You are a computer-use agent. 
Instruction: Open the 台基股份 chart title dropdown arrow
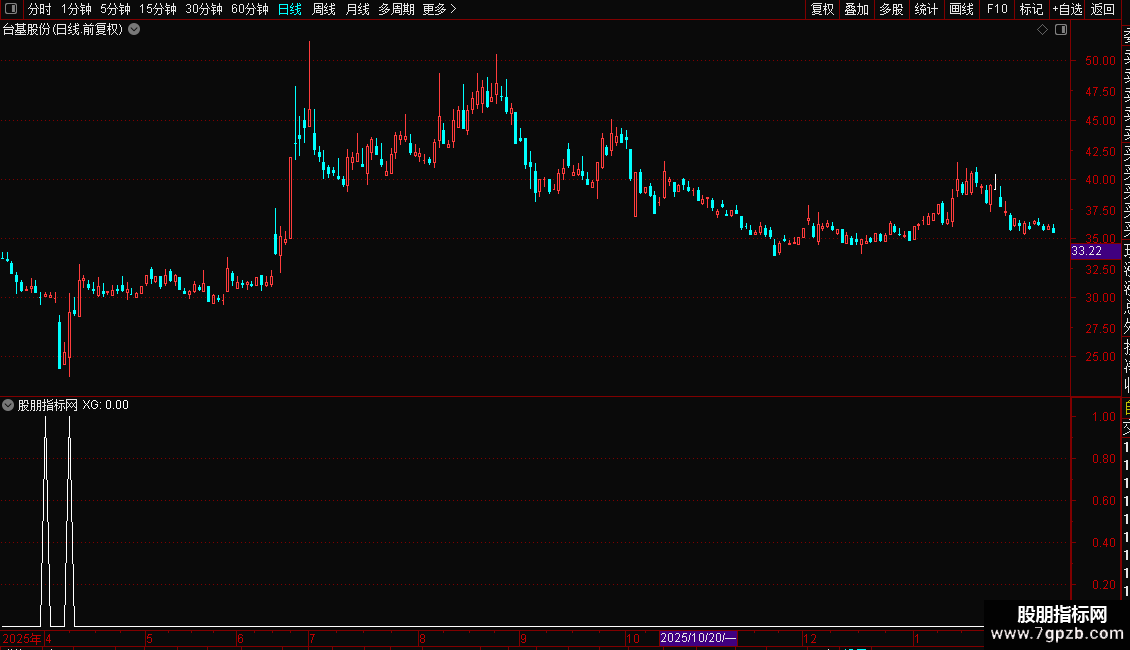pos(134,30)
